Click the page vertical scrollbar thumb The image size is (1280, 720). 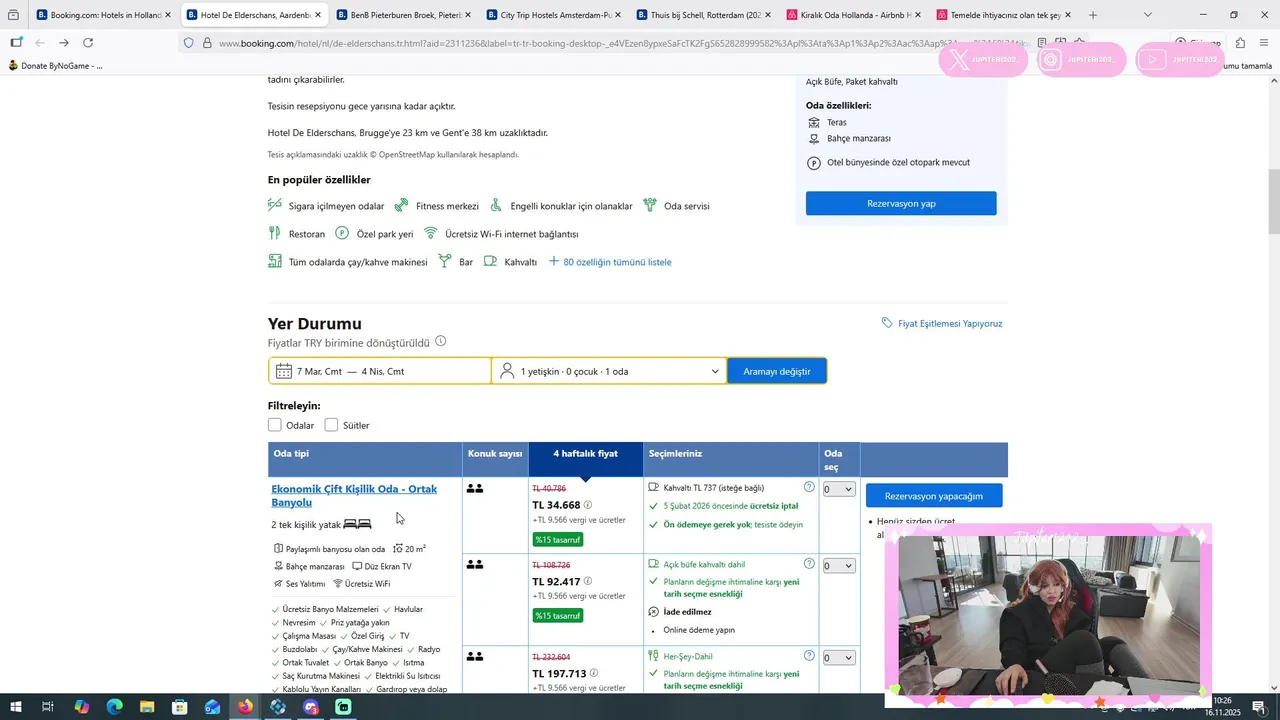pos(1273,200)
